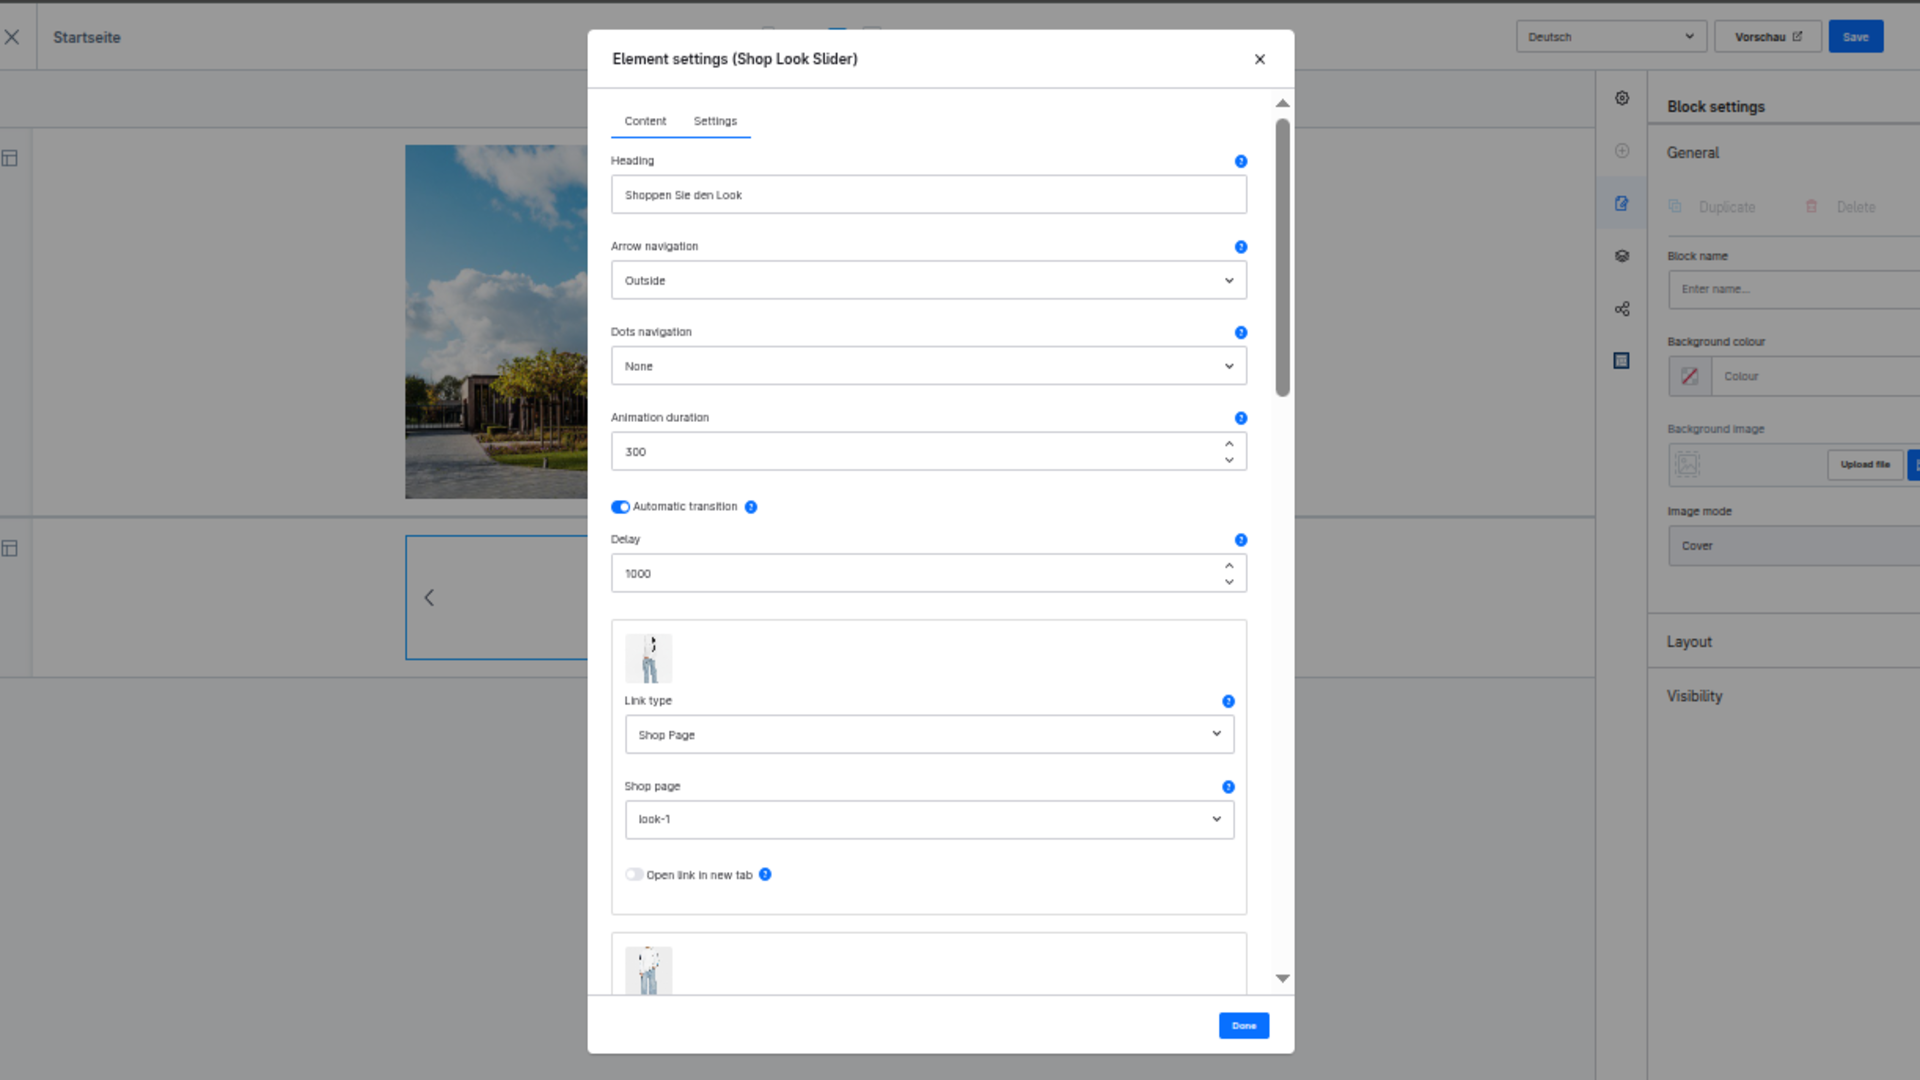This screenshot has height=1080, width=1920.
Task: Close the Element settings dialog
Action: click(1260, 59)
